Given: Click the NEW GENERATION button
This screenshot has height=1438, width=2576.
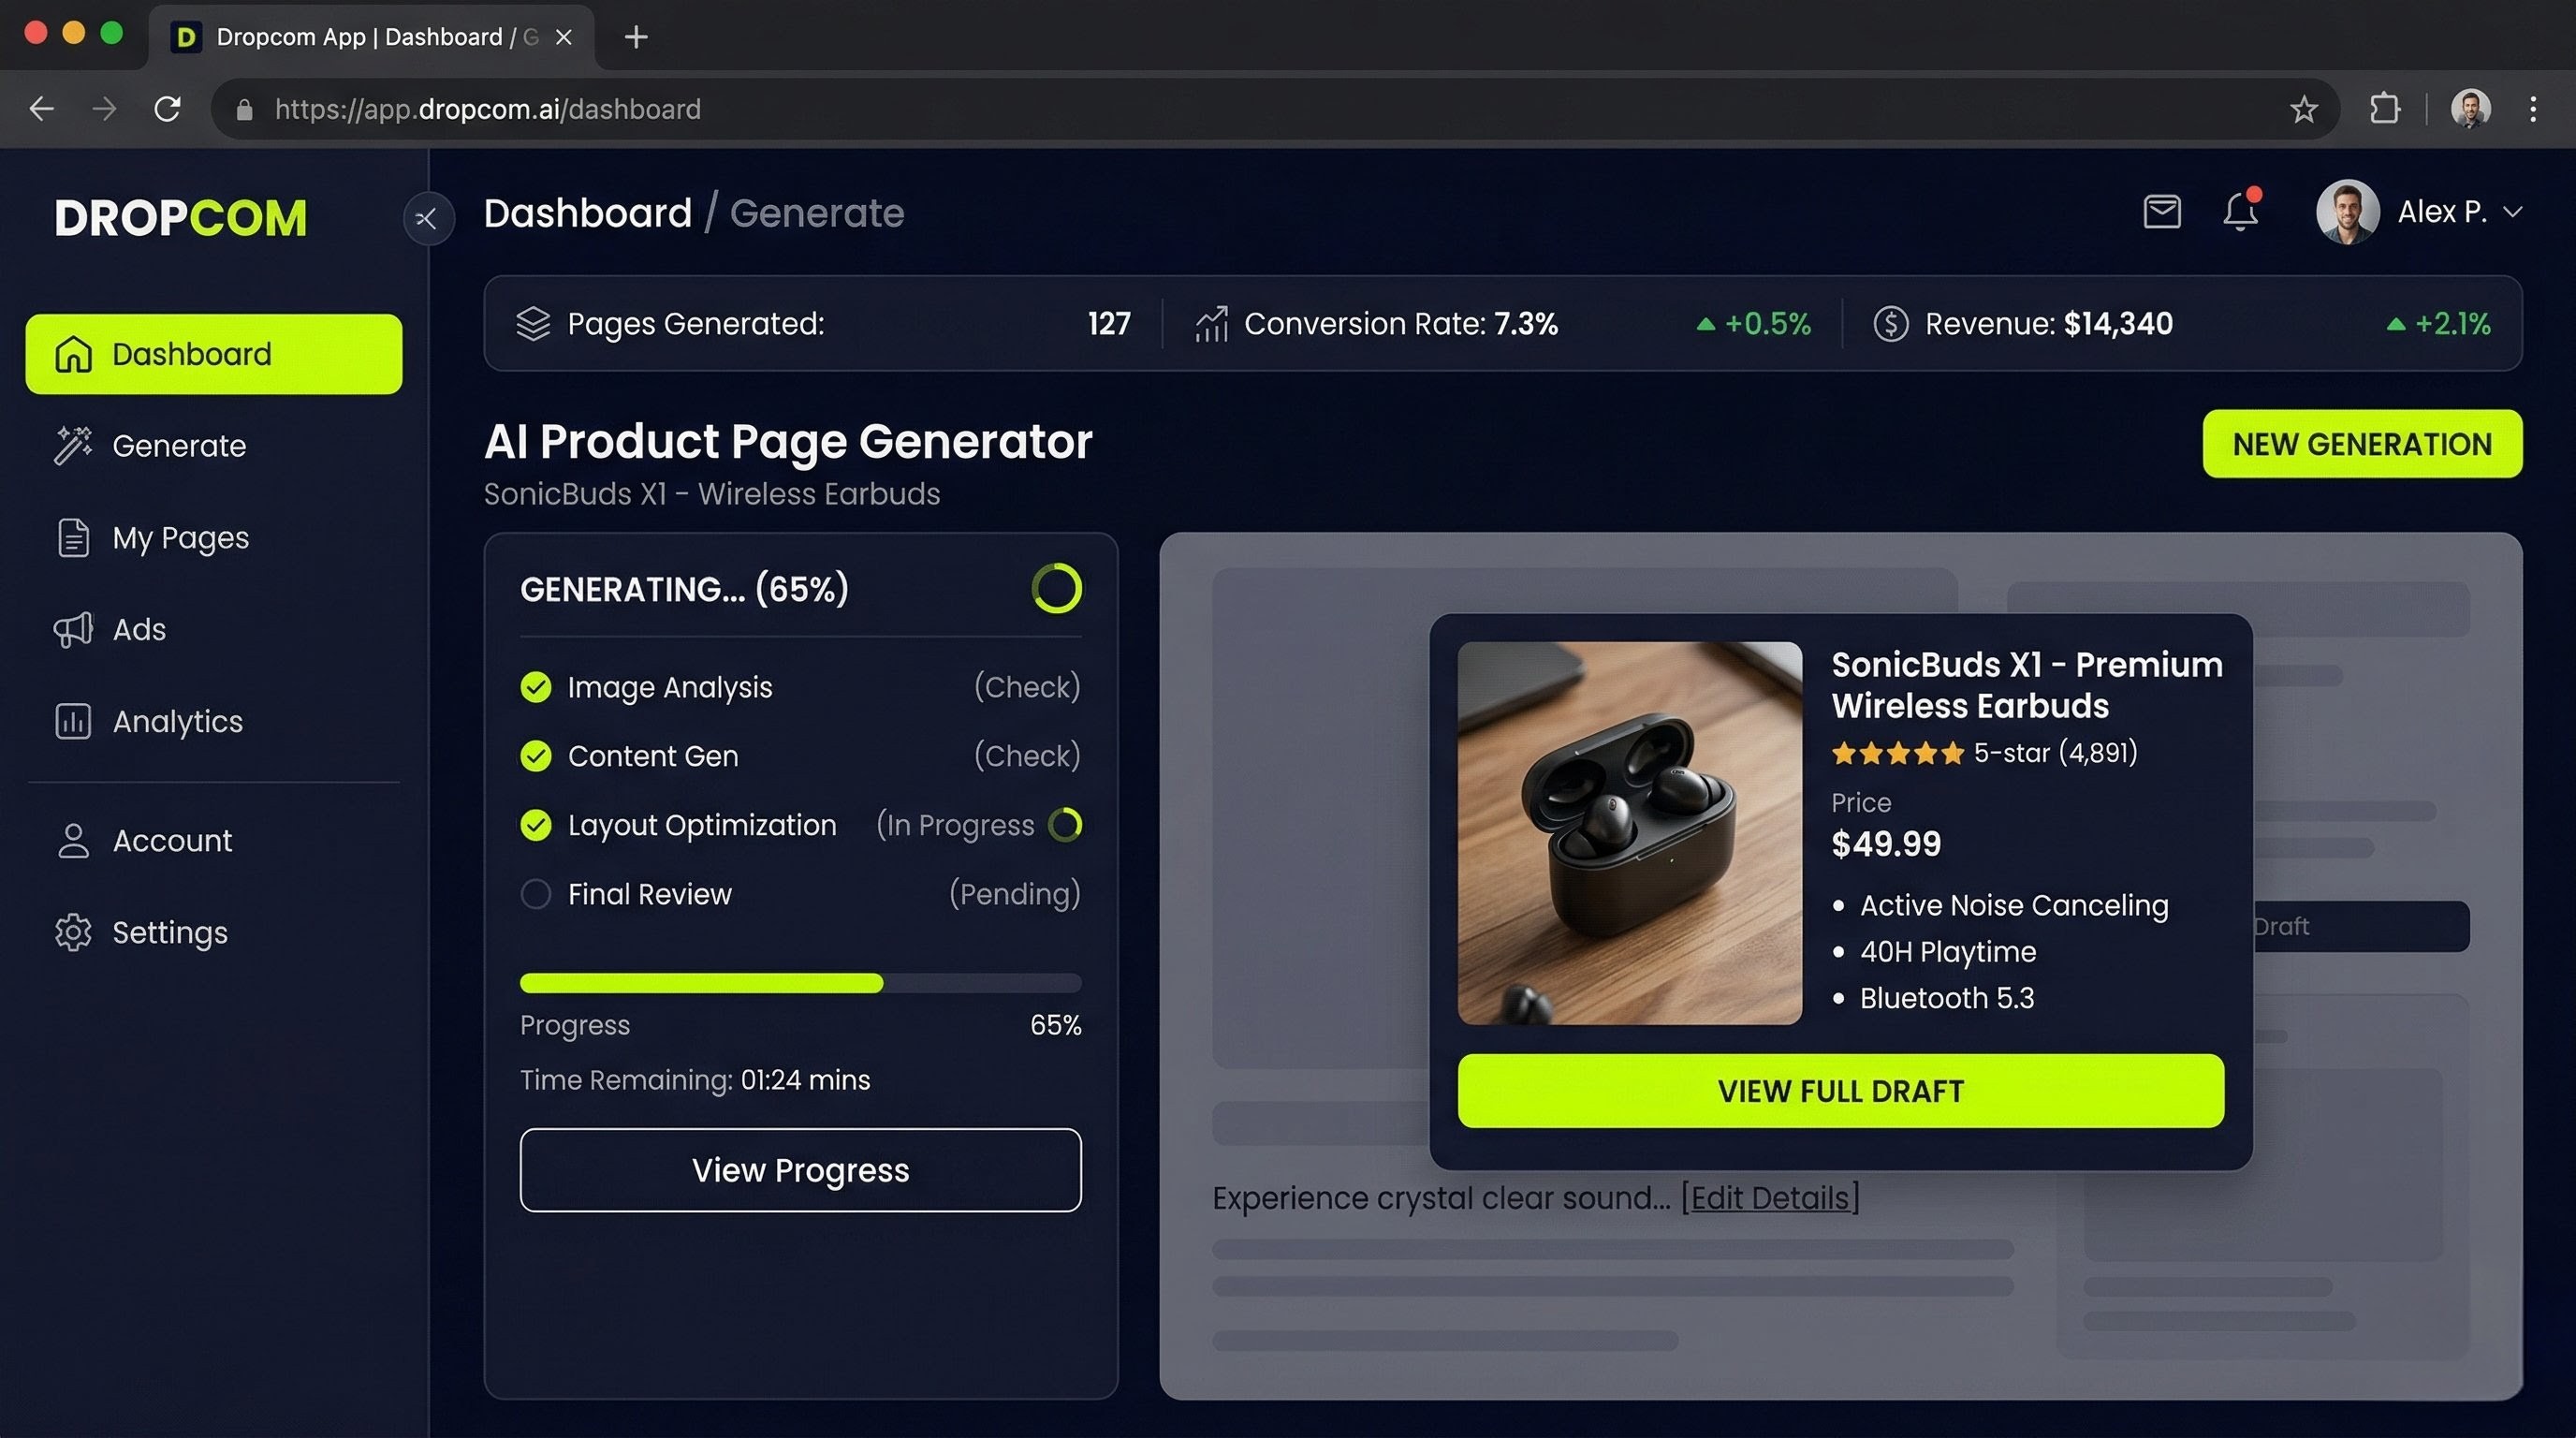Looking at the screenshot, I should (2361, 444).
